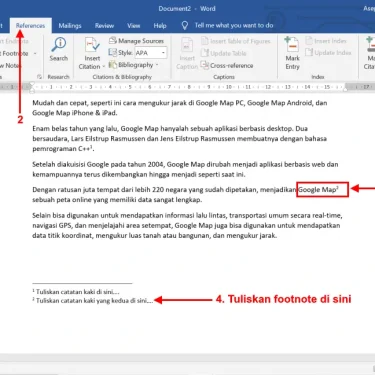This screenshot has width=375, height=375.
Task: Expand the citation Style APA combo box
Action: tap(163, 53)
